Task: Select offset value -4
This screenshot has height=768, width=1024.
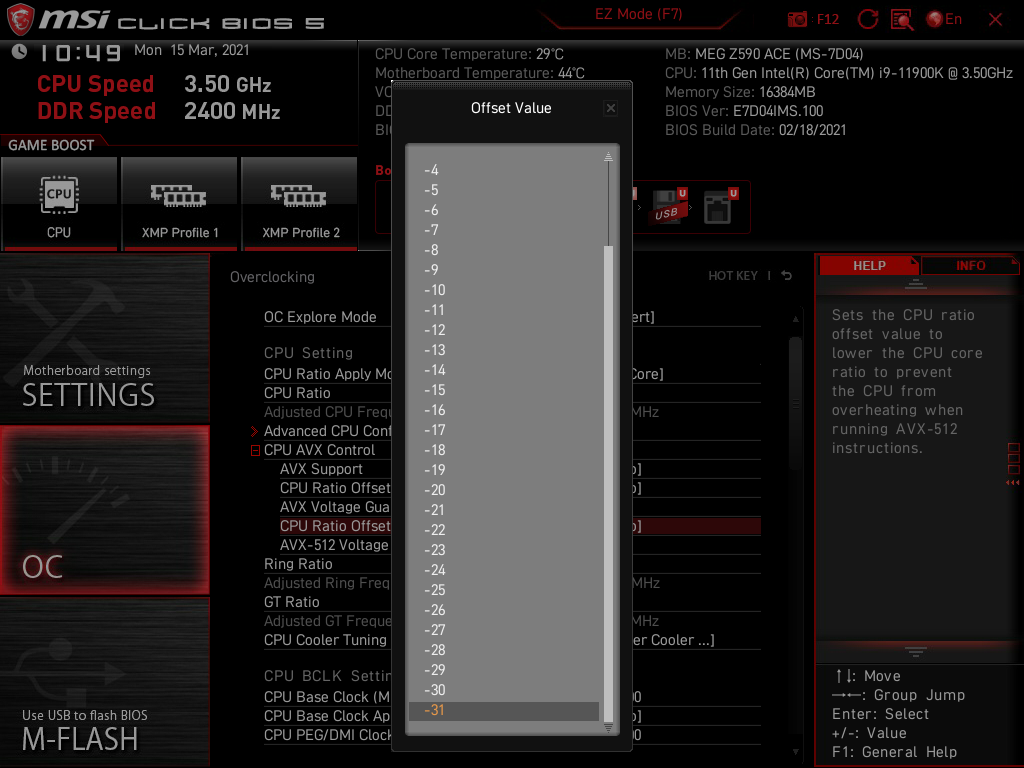Action: (x=504, y=170)
